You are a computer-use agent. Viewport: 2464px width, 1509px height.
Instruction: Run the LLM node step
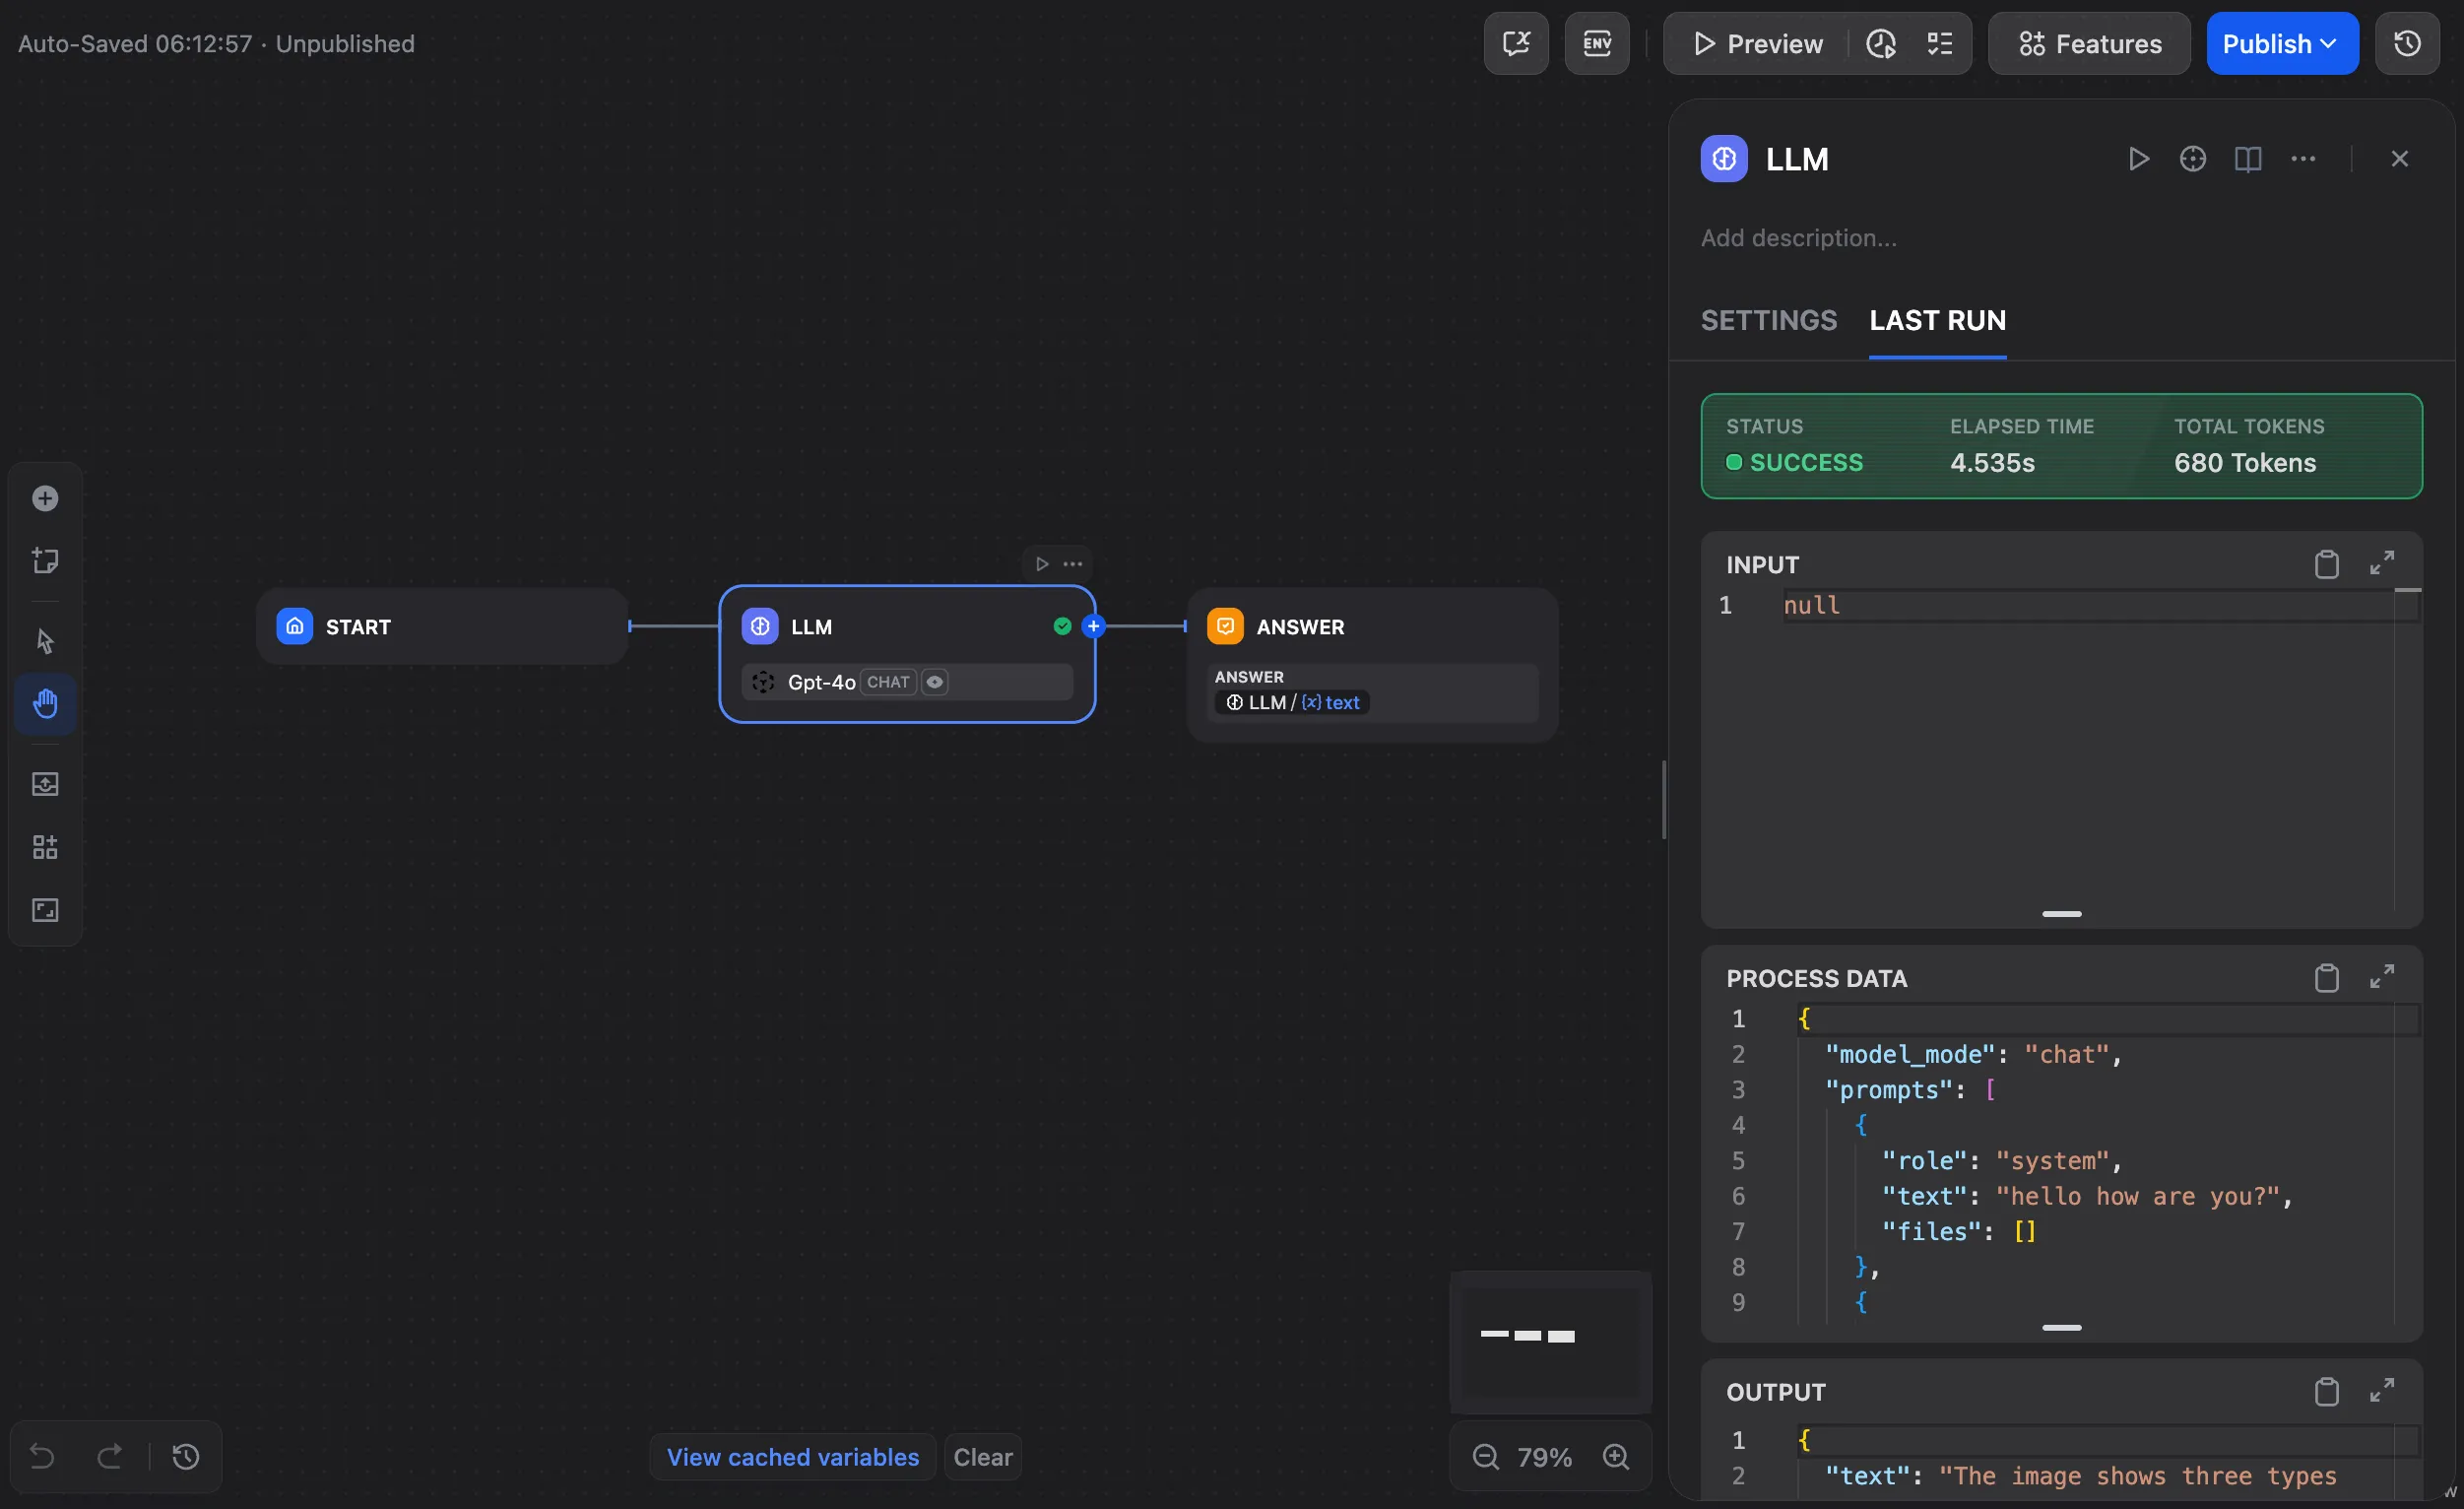tap(2138, 159)
